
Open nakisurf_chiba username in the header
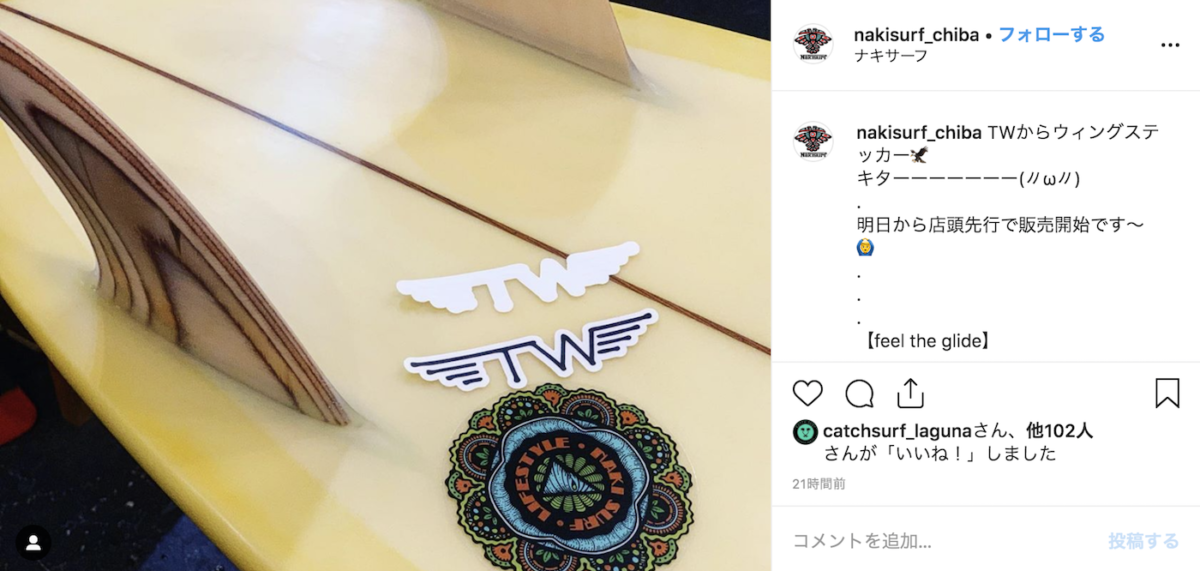point(916,35)
